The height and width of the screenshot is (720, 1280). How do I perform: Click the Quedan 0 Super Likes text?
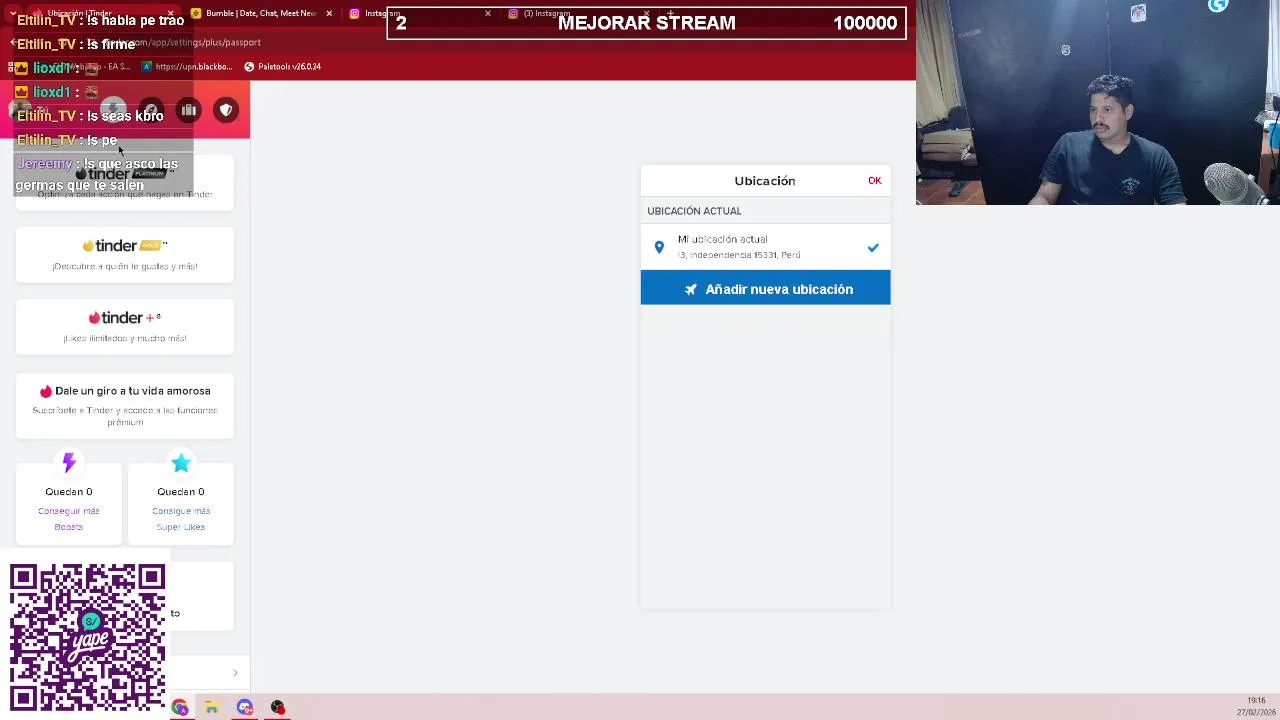181,492
